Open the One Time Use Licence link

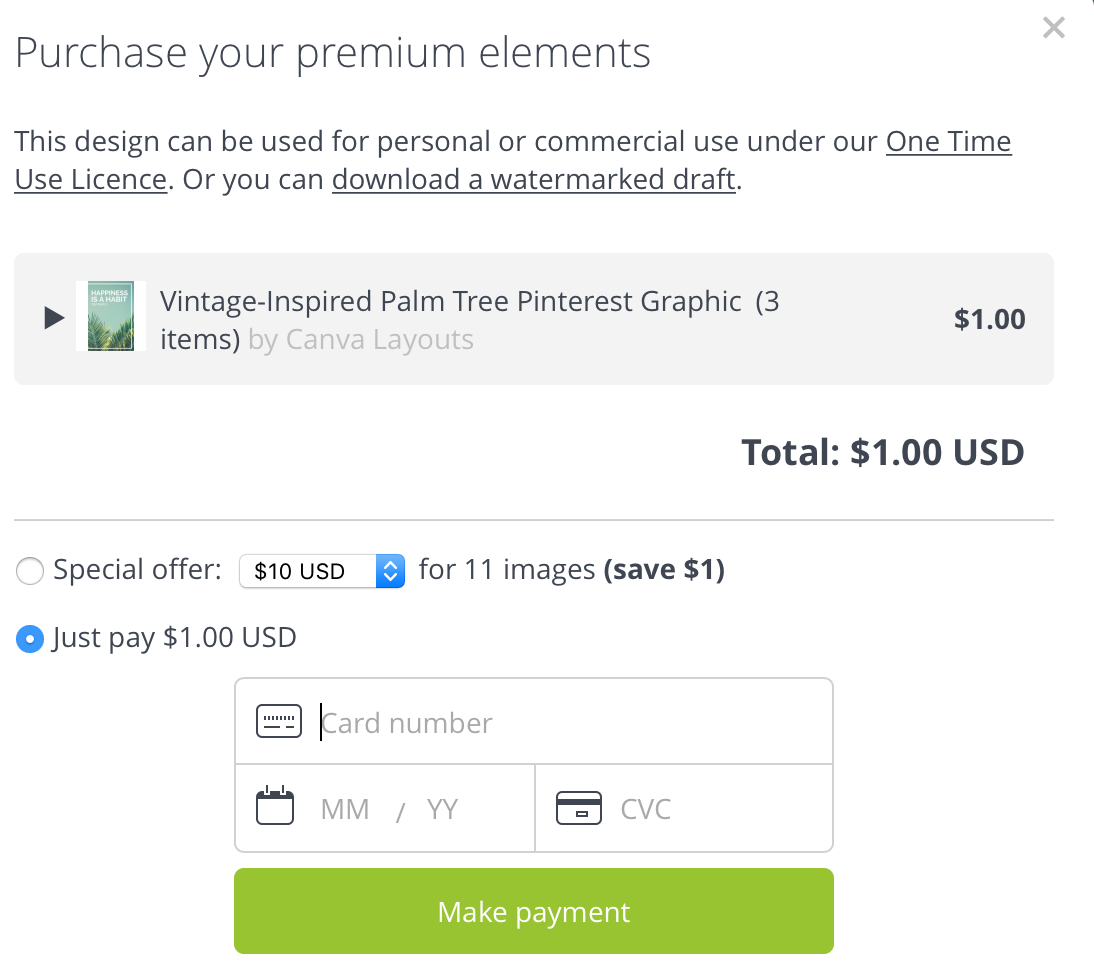click(x=513, y=160)
